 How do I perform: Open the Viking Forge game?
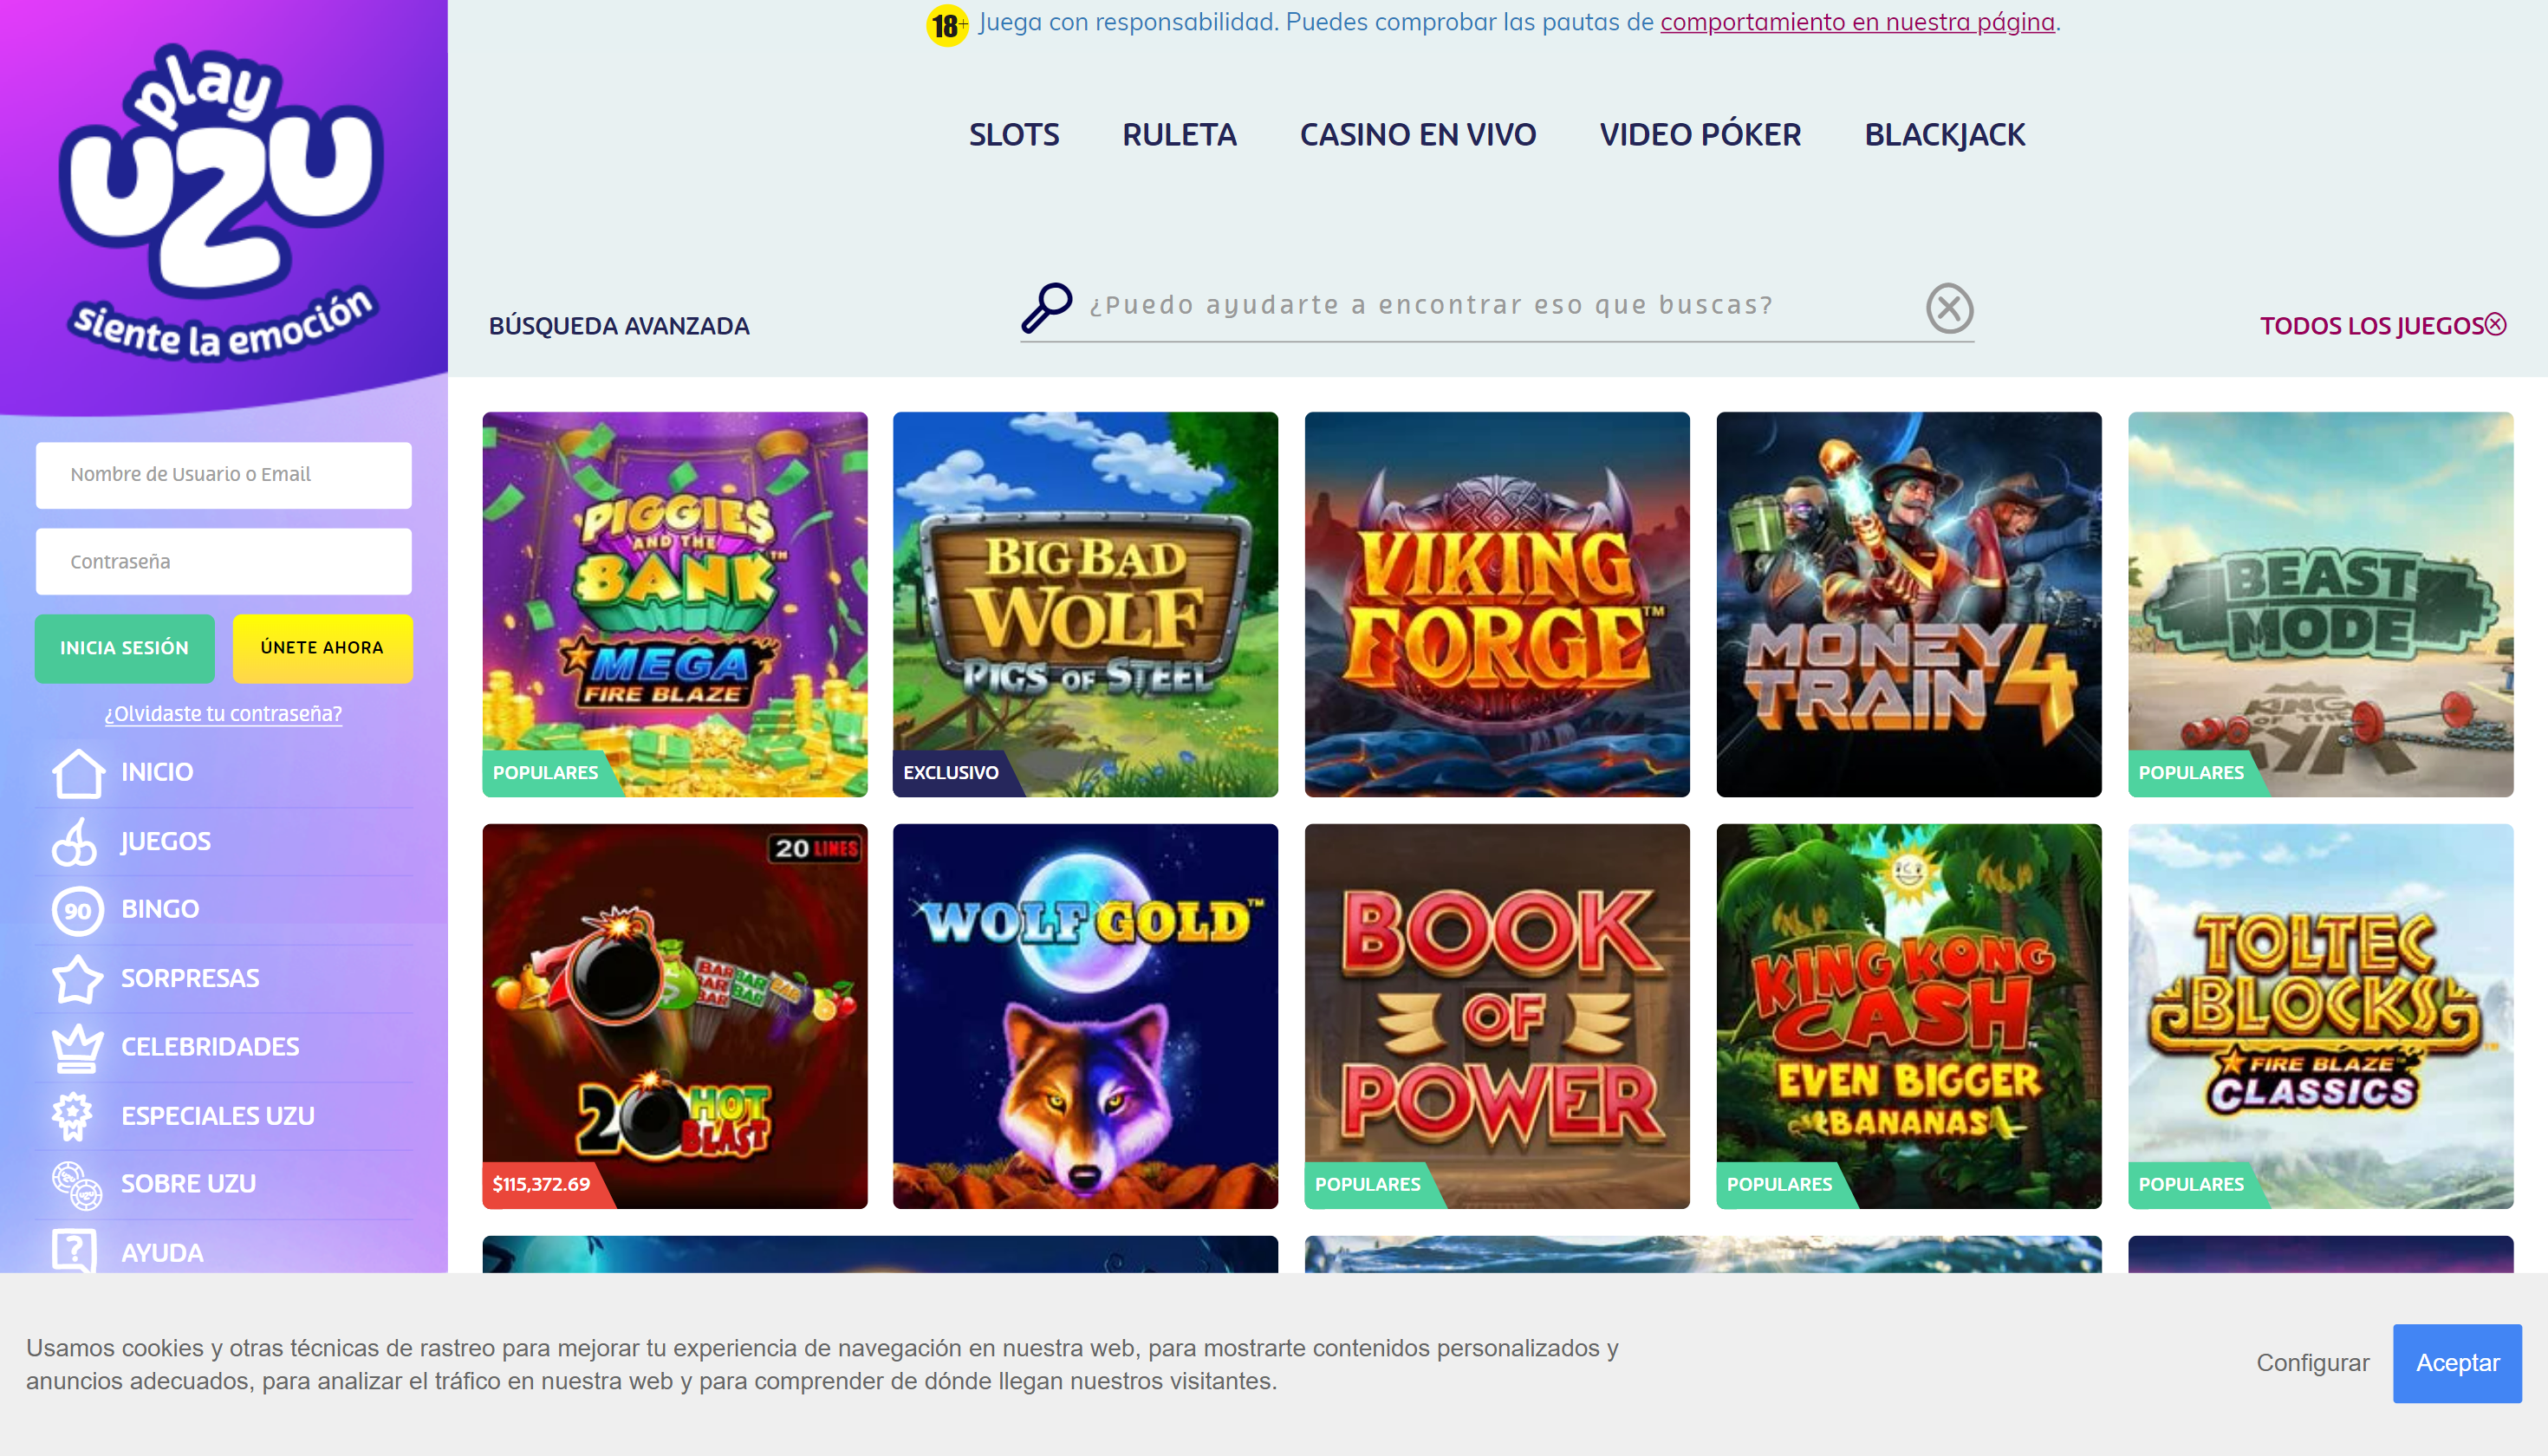click(x=1497, y=604)
